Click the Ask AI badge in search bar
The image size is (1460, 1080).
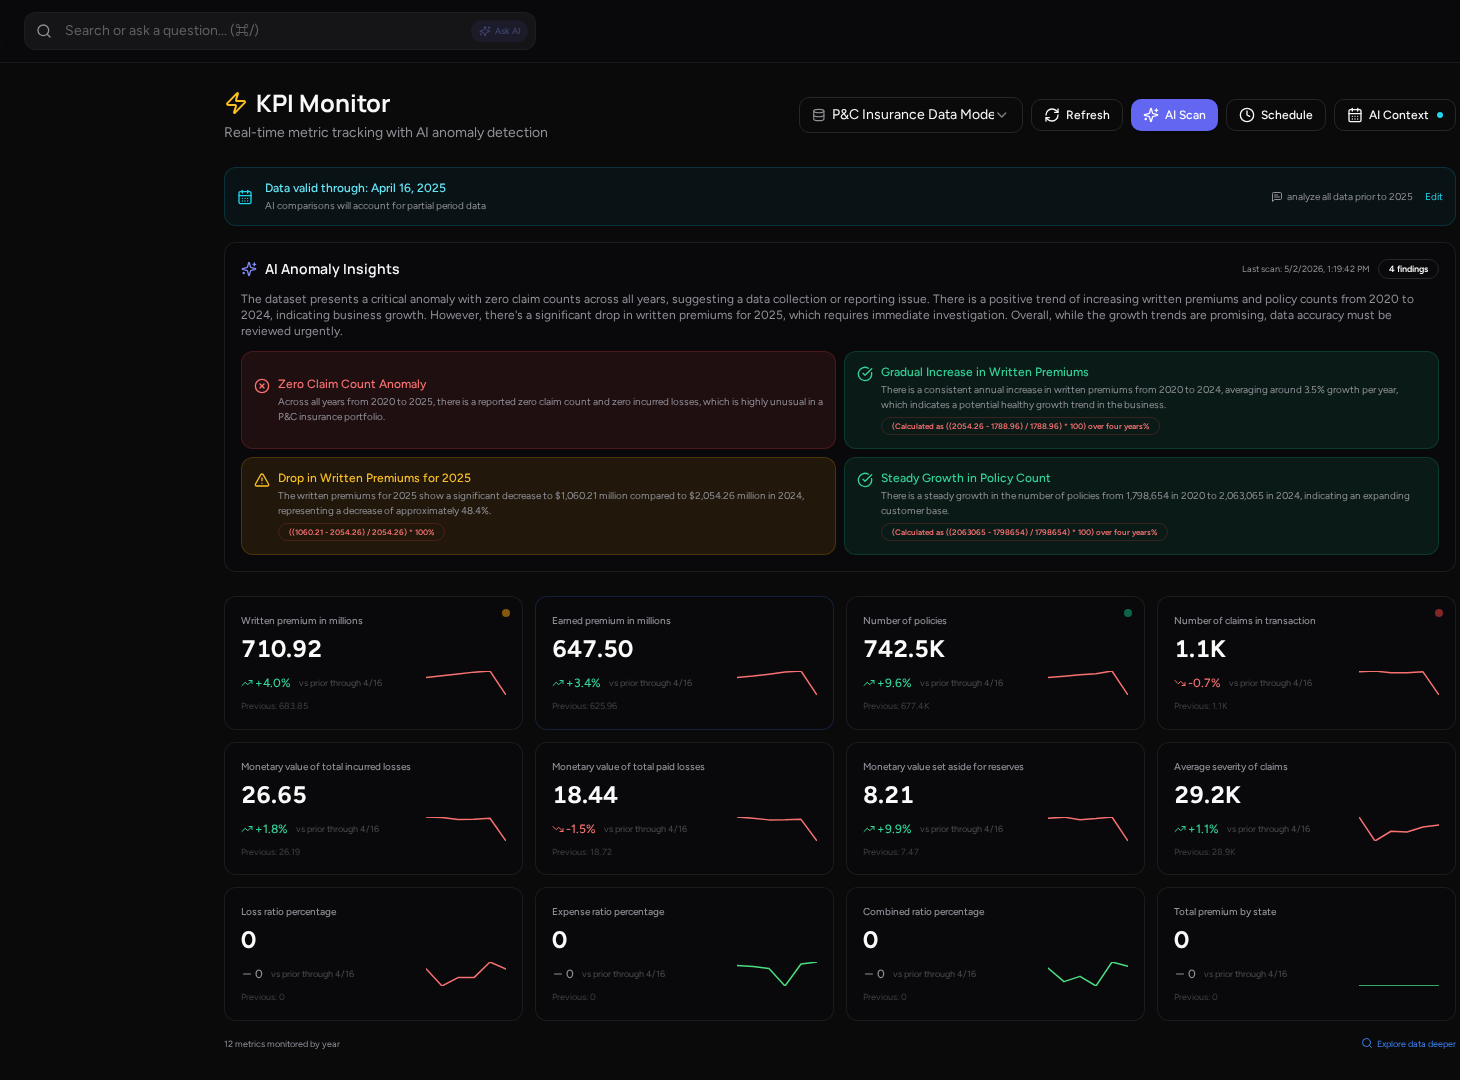click(x=499, y=31)
